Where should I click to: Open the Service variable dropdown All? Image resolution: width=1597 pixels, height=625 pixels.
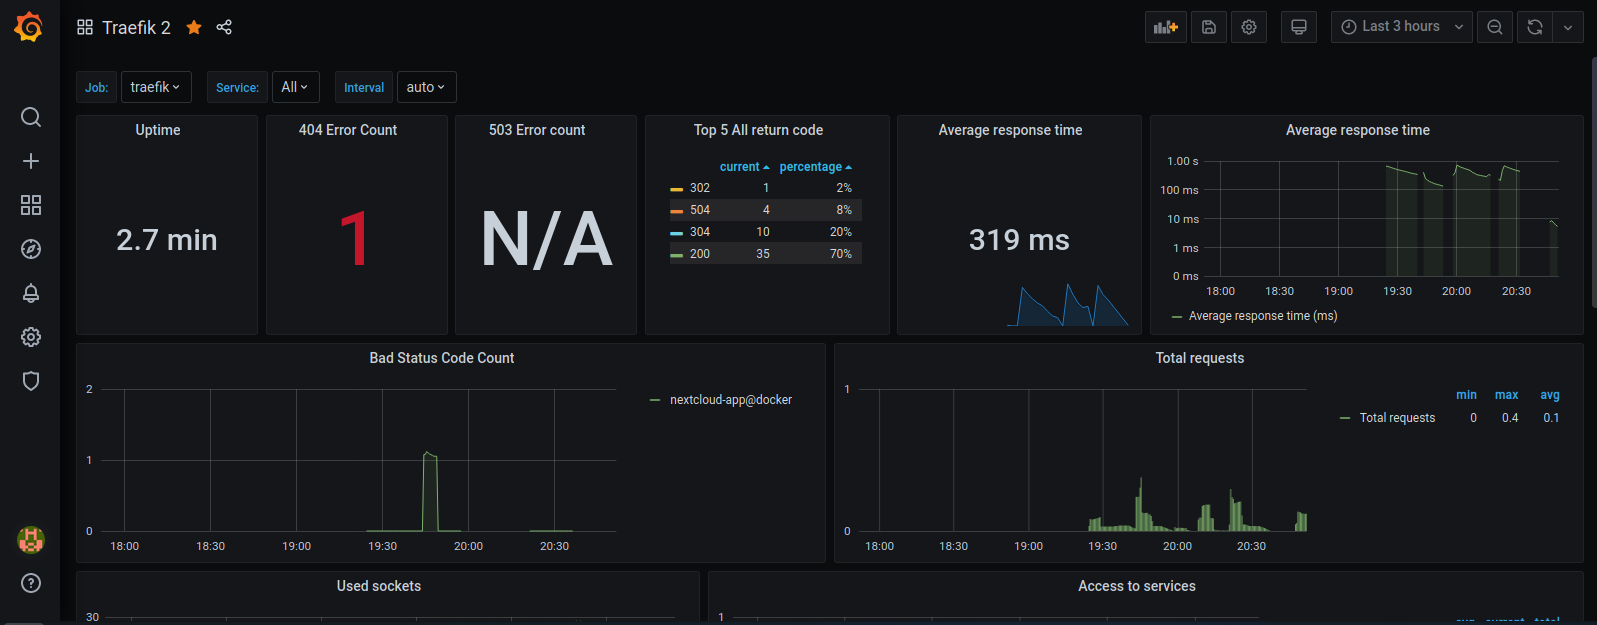click(x=296, y=87)
